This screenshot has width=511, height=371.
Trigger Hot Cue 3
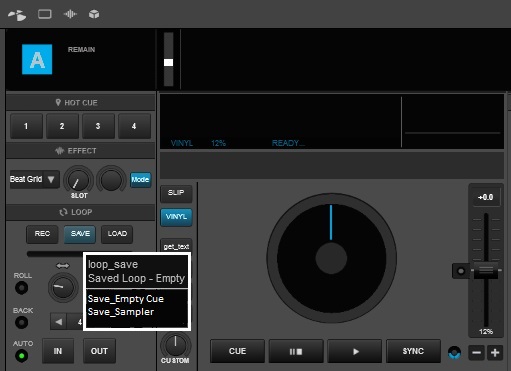coord(98,126)
